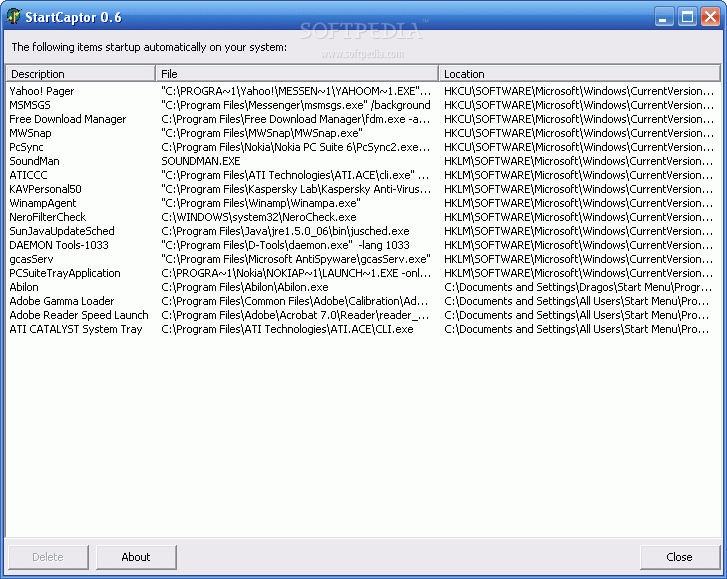Click the msmsgs.exe /background file path

pyautogui.click(x=296, y=105)
